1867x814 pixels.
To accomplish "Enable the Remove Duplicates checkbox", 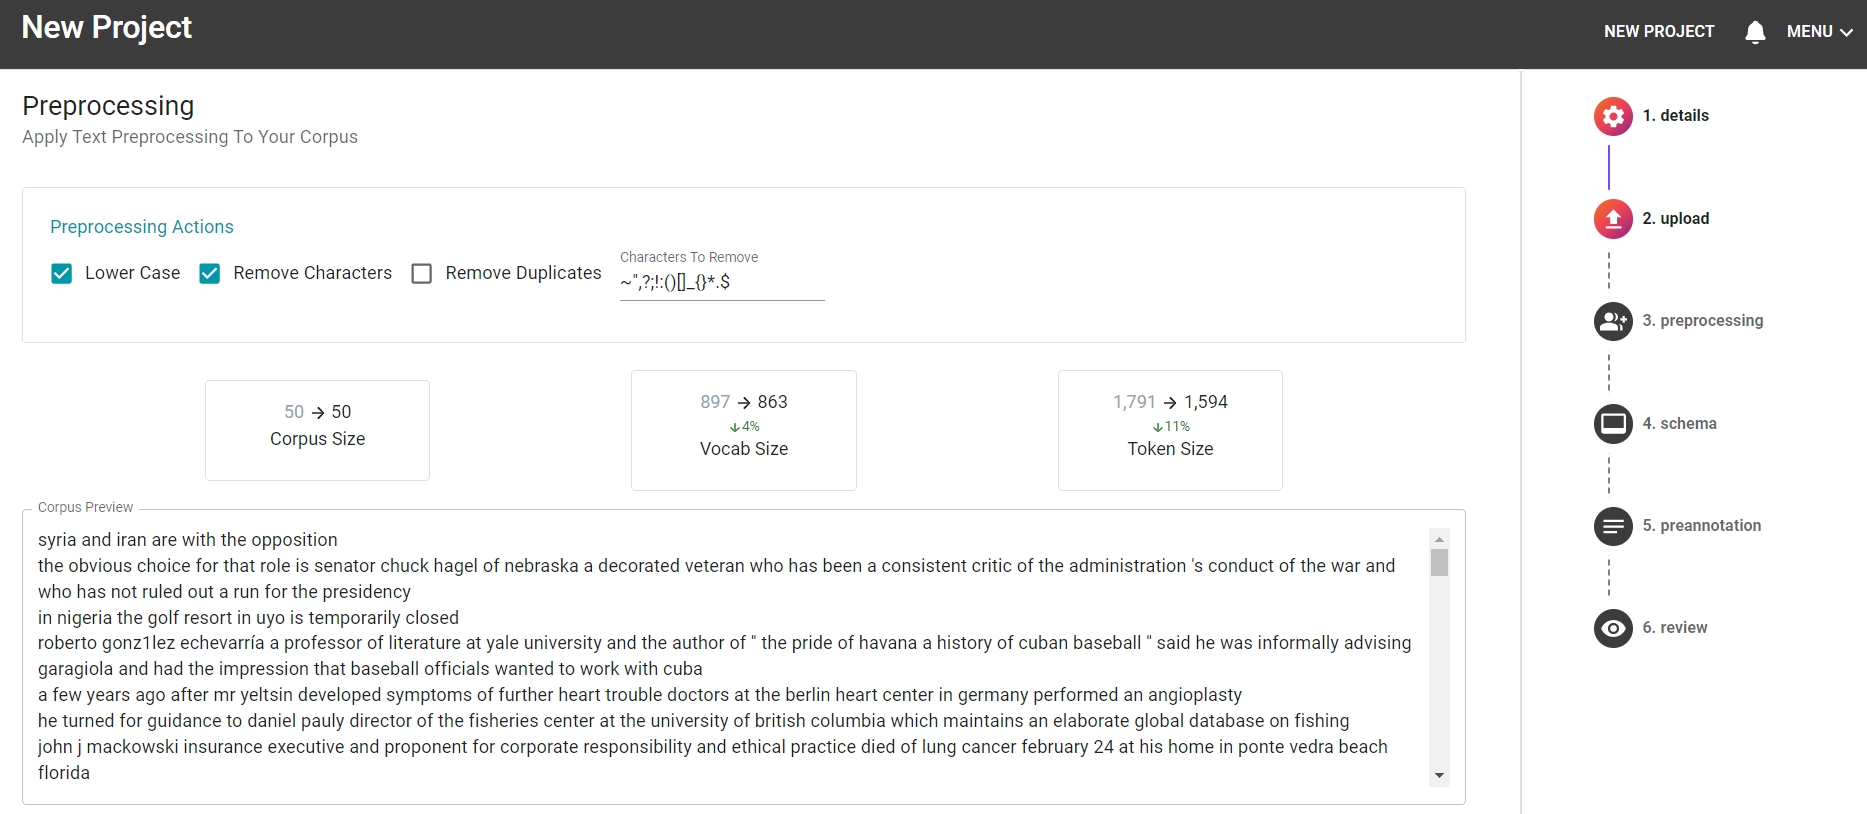I will (422, 274).
